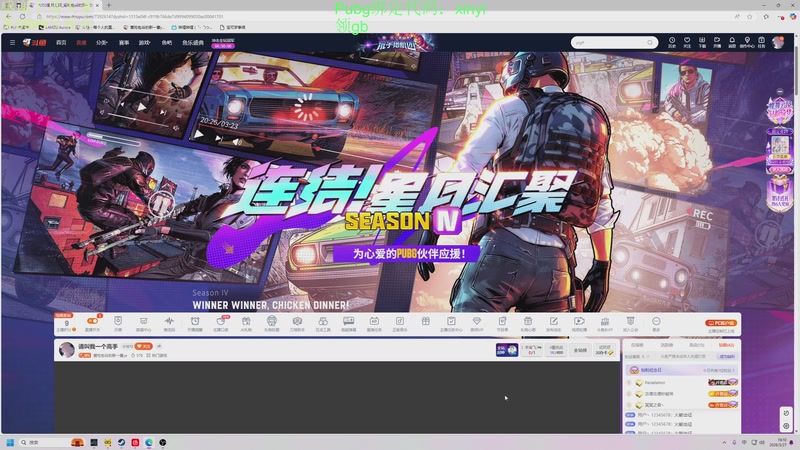Switch to the second ranking tab in the chat panel
This screenshot has height=450, width=800.
tap(667, 345)
